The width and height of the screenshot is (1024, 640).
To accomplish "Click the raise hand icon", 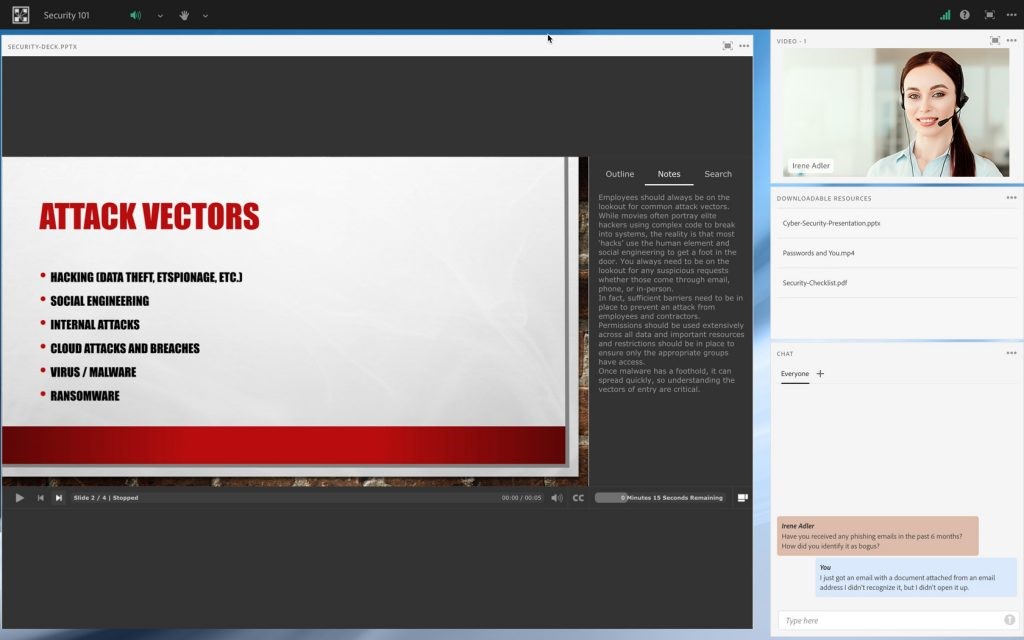I will pos(184,15).
